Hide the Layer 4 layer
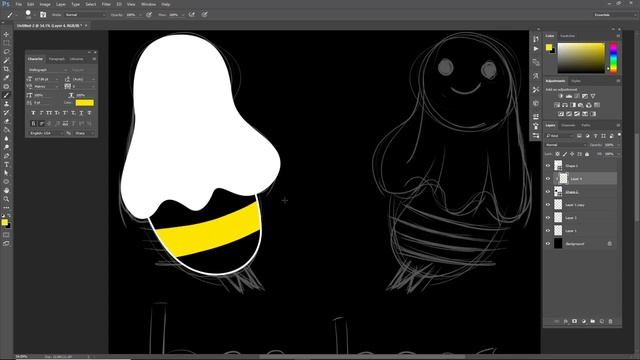Screen dimensions: 640x360 548,179
